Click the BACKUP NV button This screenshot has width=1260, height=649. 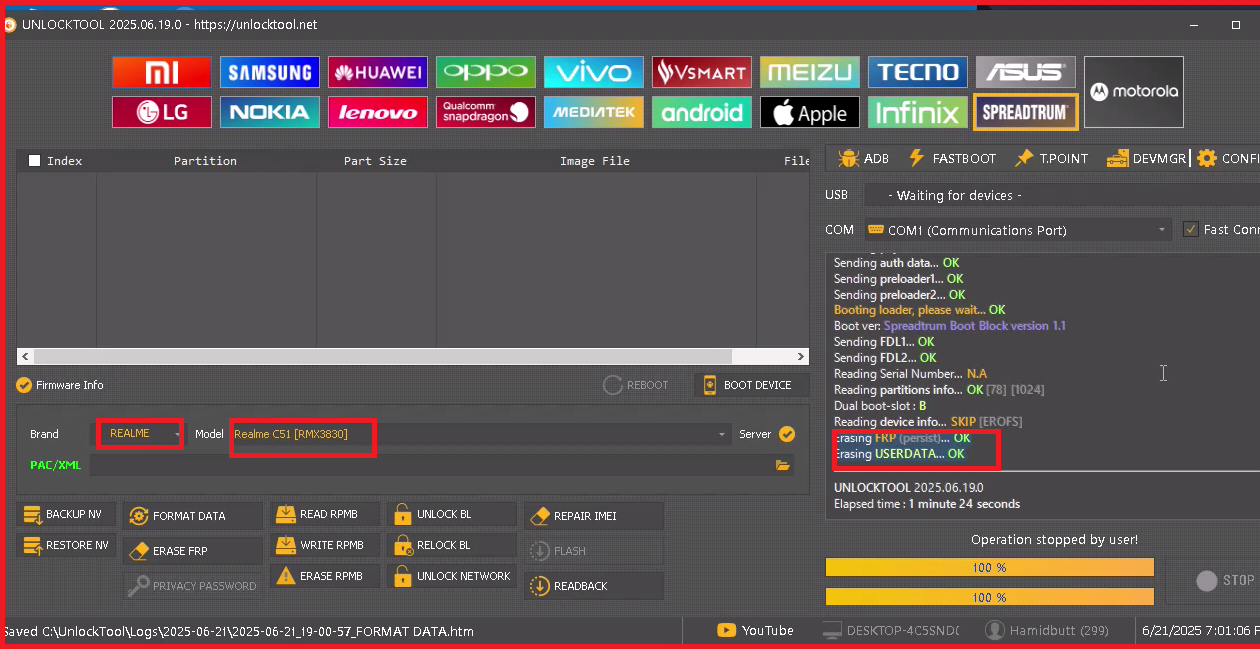point(67,514)
